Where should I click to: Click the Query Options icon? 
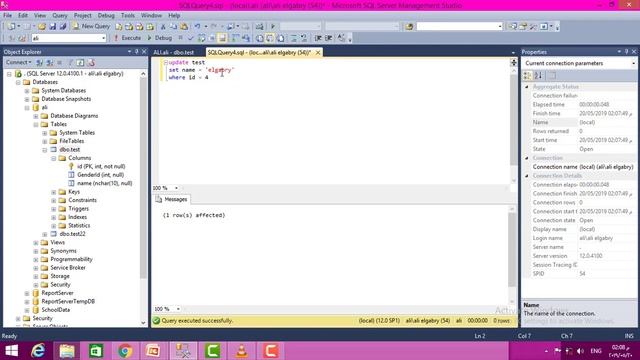click(212, 38)
